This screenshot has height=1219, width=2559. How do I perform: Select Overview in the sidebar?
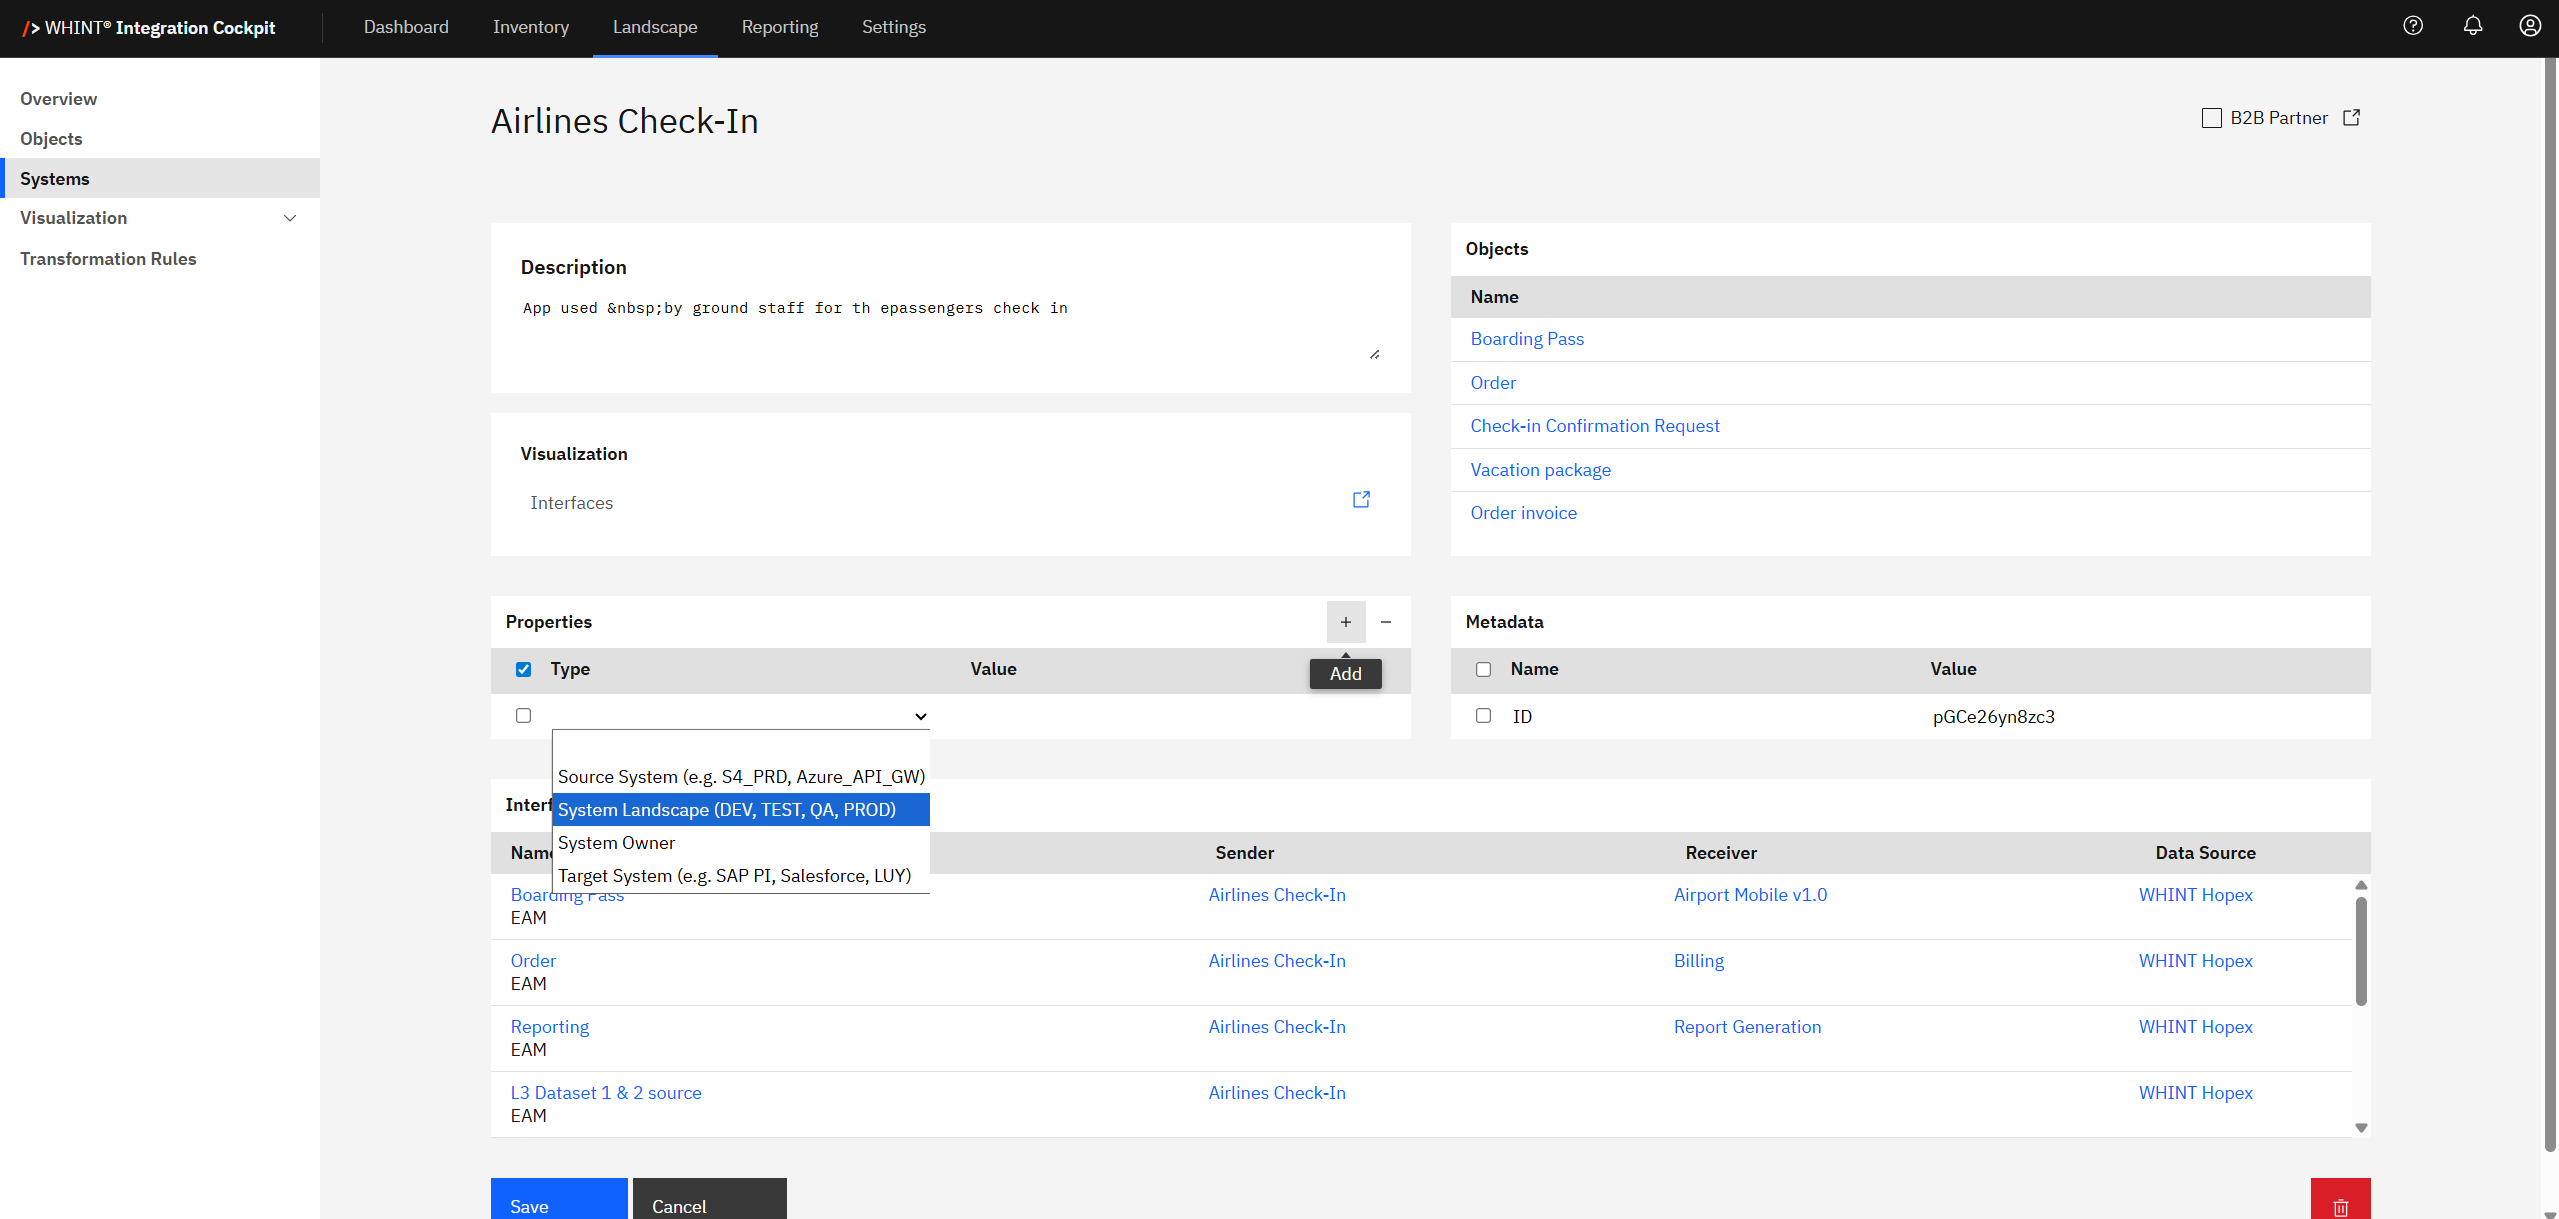(160, 99)
